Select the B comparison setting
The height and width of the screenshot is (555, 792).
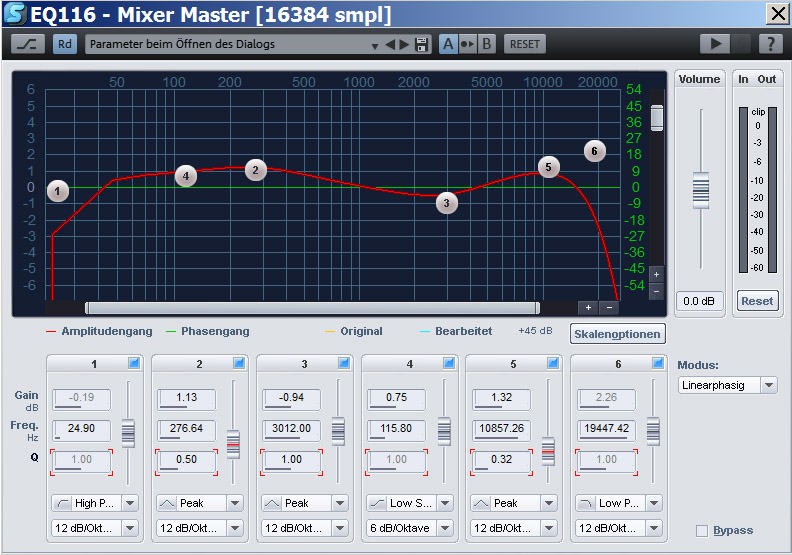[x=486, y=44]
